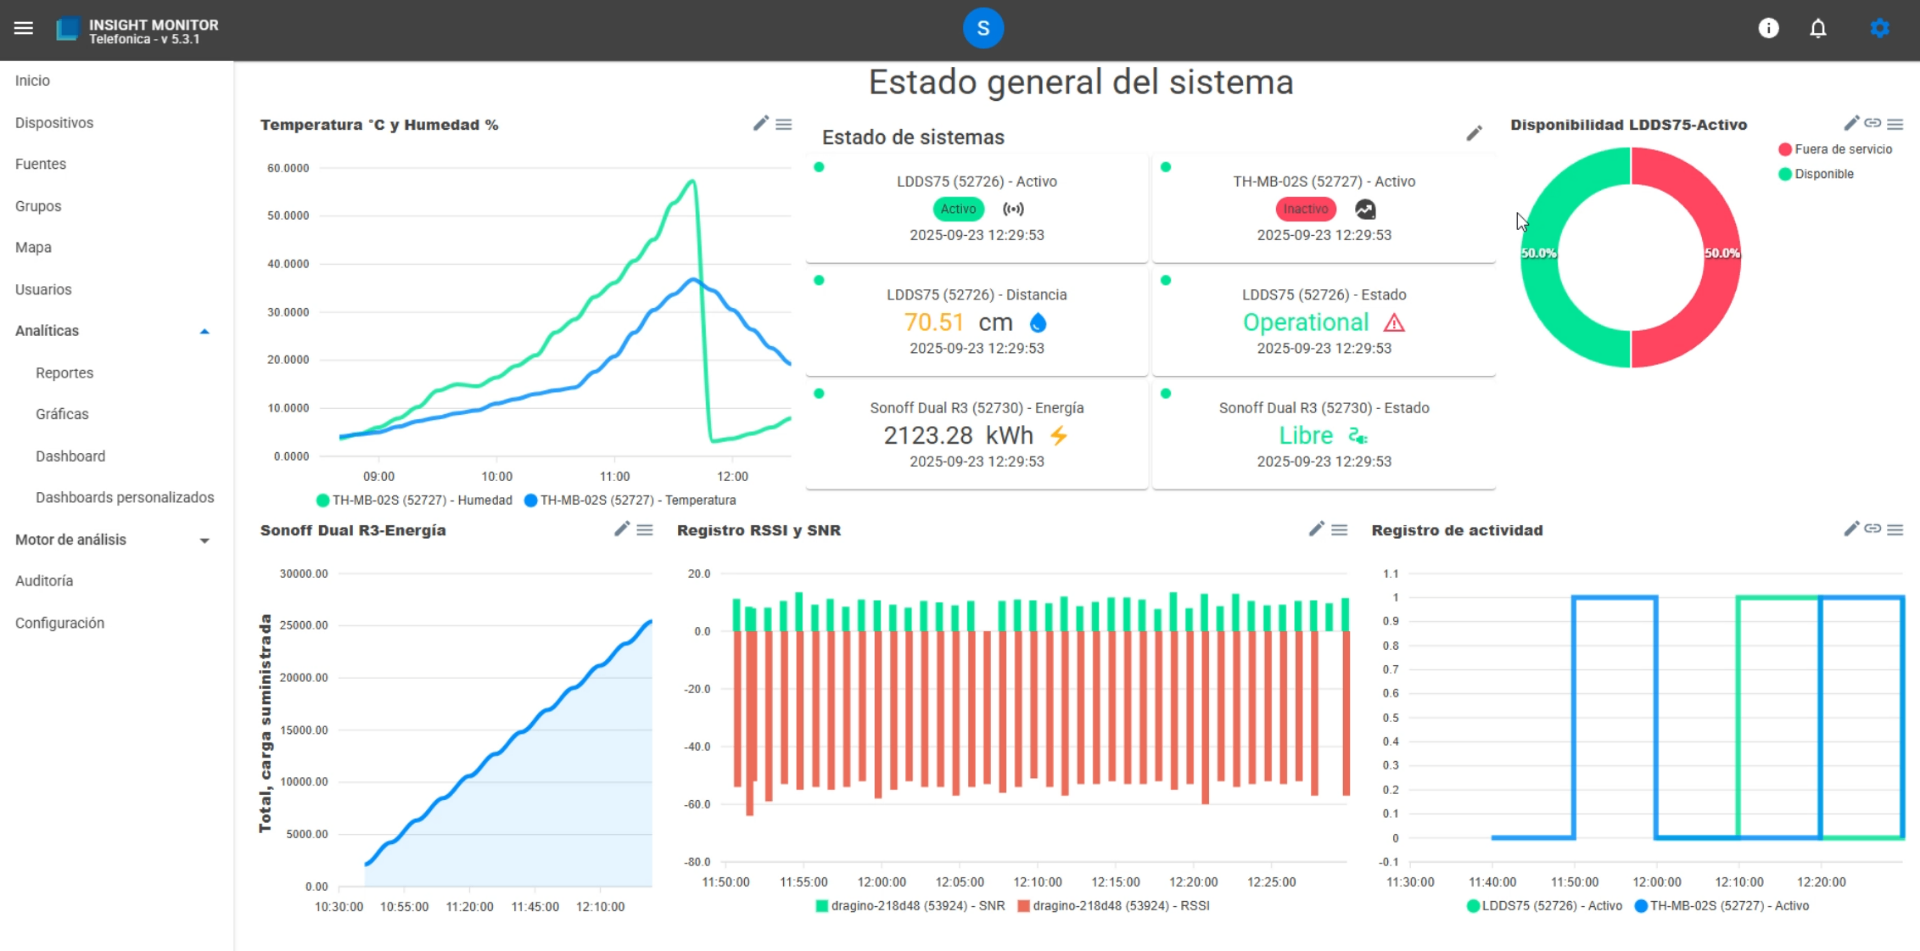Toggle TH-MB-02S Temperatura legend series
The height and width of the screenshot is (951, 1920).
click(x=630, y=500)
